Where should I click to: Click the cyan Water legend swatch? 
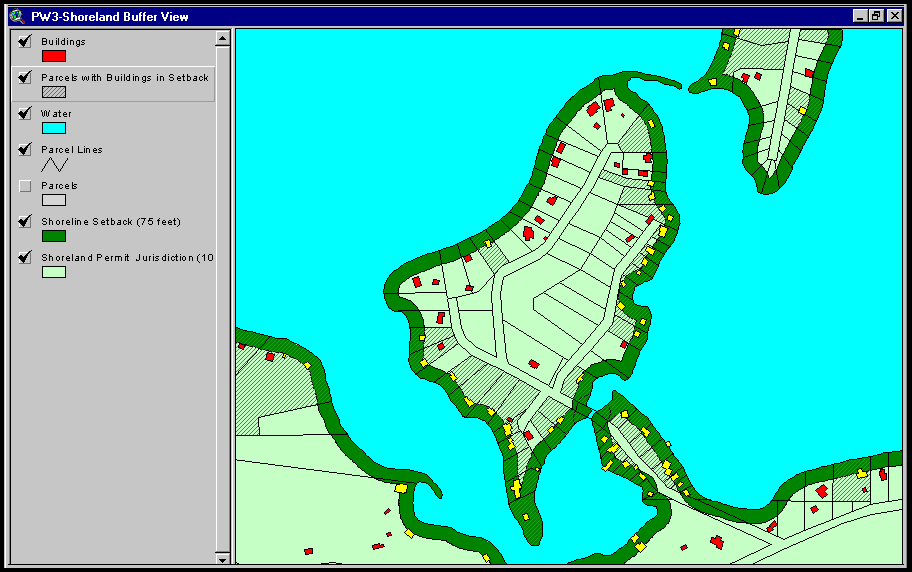point(54,128)
